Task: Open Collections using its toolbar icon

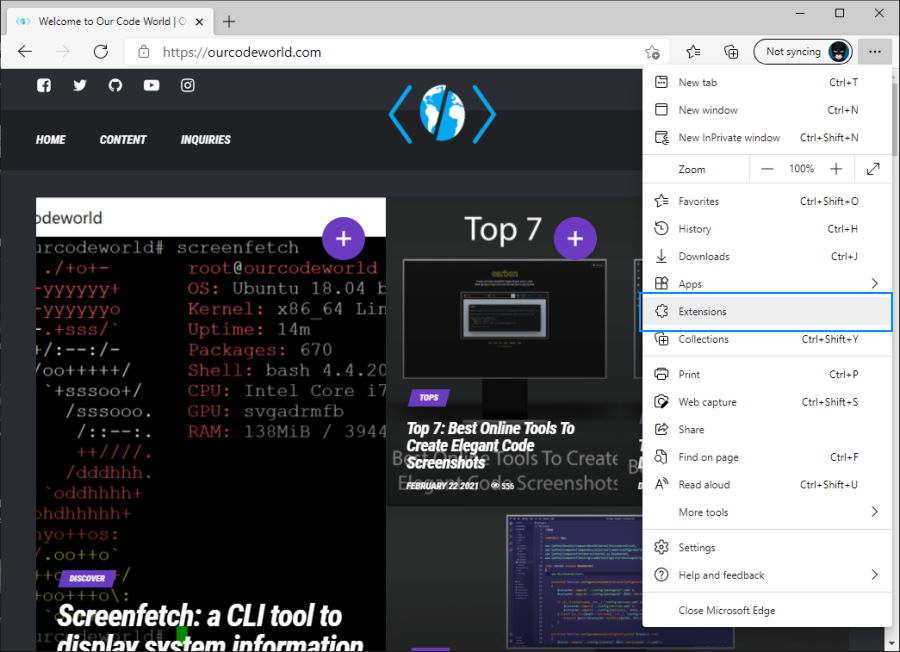Action: (x=731, y=51)
